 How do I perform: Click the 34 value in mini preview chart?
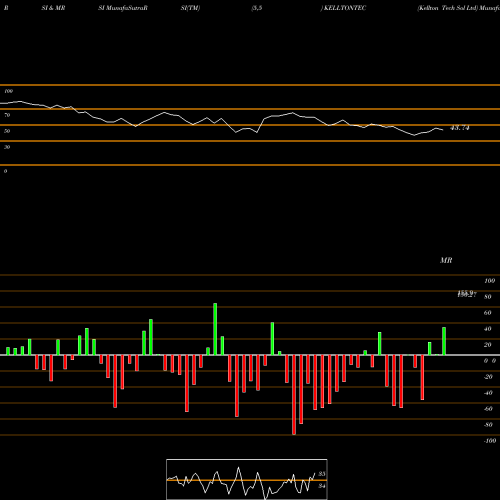tap(322, 486)
